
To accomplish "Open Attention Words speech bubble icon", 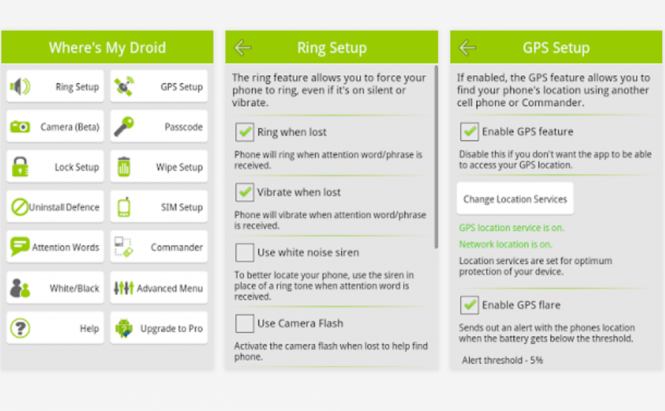I will click(20, 246).
